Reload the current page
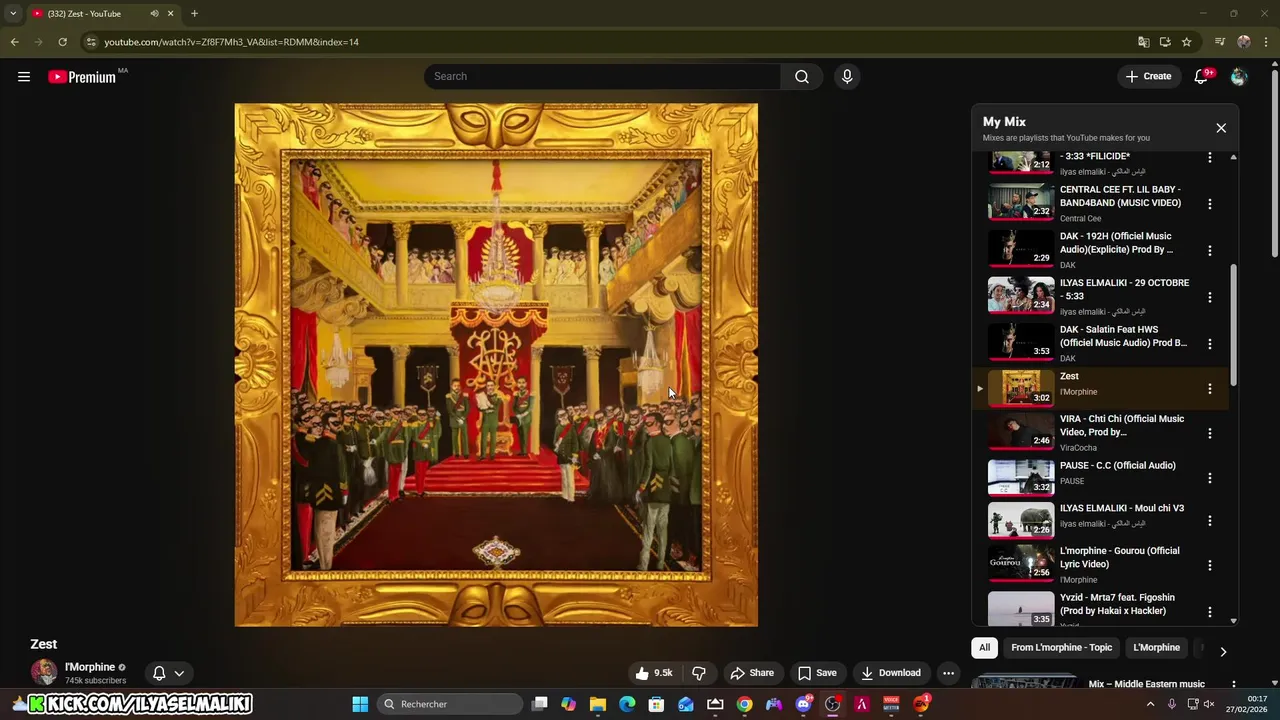Viewport: 1280px width, 720px height. pos(62,42)
